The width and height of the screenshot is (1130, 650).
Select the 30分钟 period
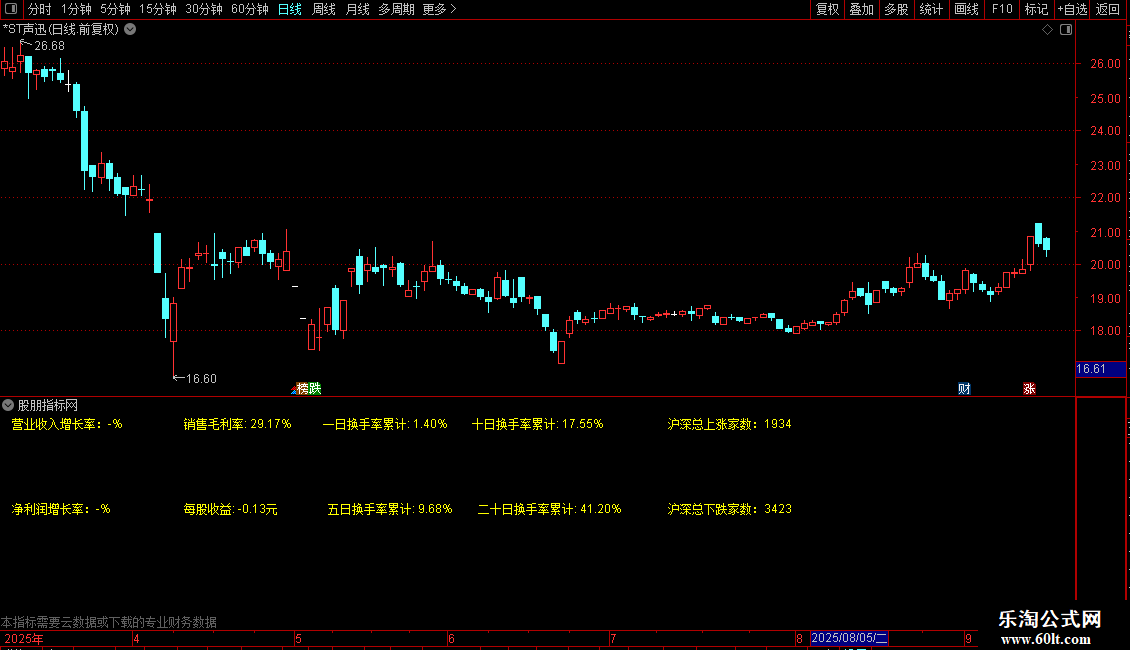pyautogui.click(x=203, y=9)
